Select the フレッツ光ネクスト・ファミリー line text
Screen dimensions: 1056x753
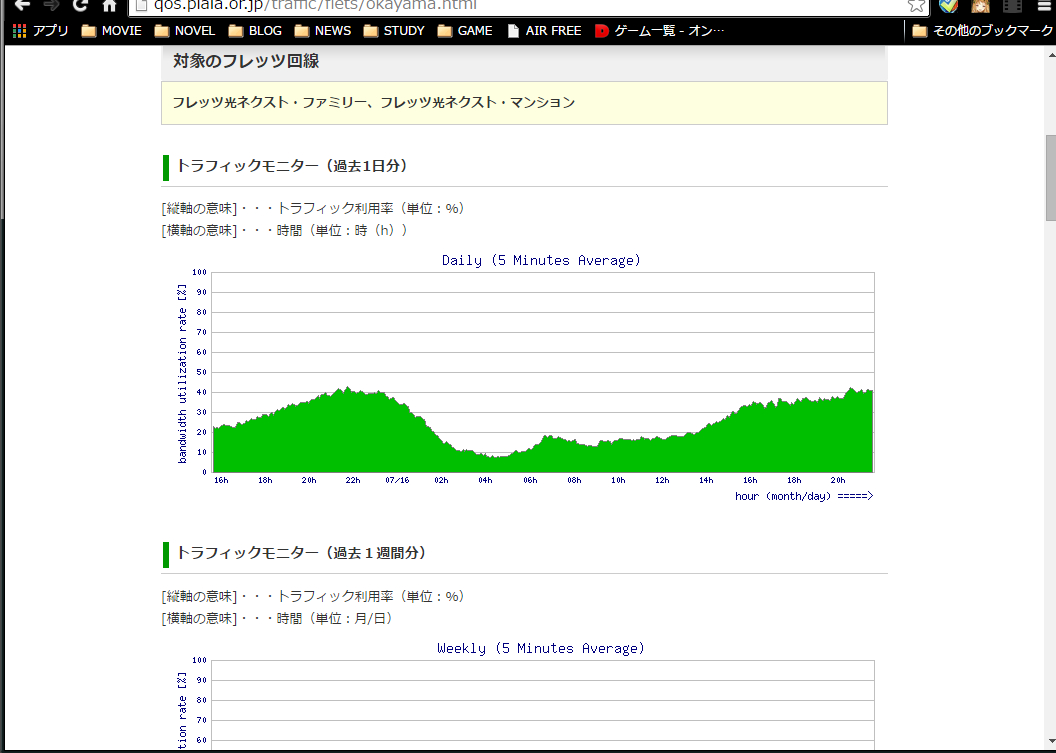click(x=374, y=102)
